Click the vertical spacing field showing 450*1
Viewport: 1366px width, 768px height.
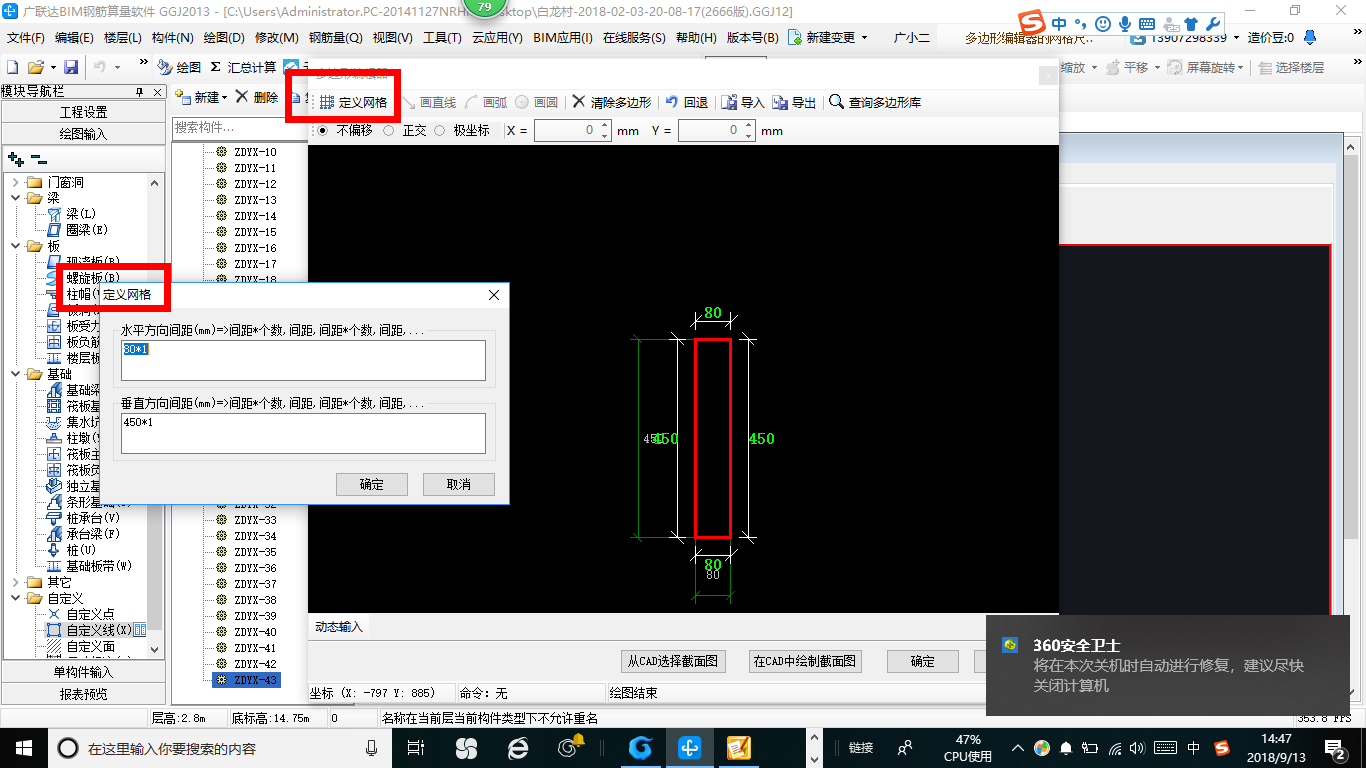pos(304,433)
